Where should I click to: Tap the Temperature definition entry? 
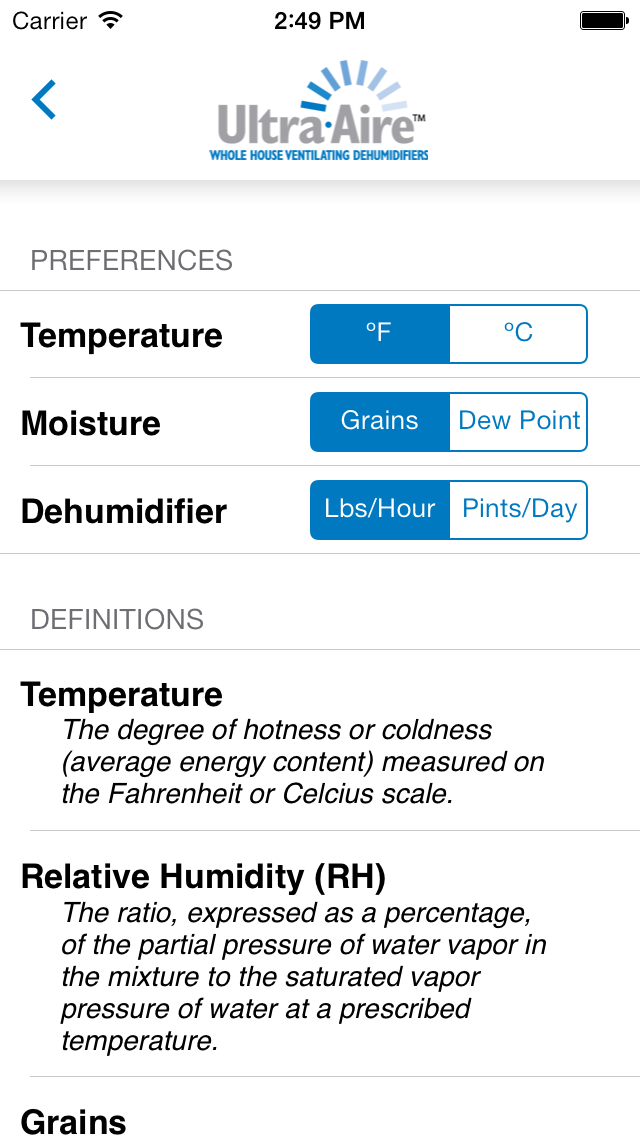click(x=320, y=740)
